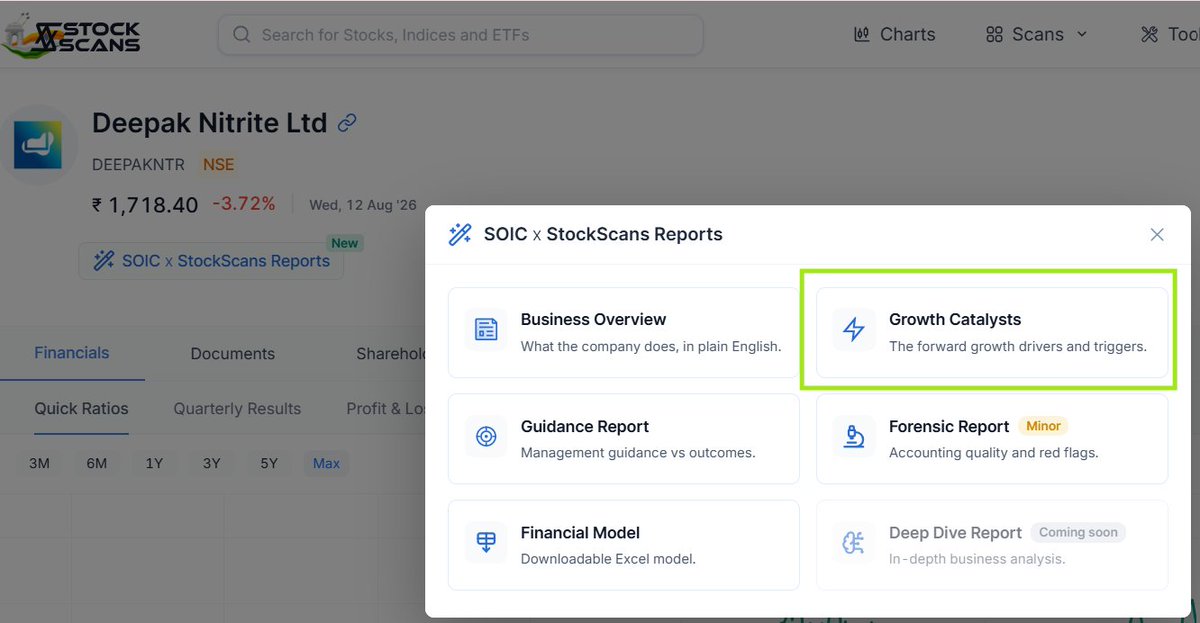Click the Minor badge on Forensic Report
This screenshot has height=623, width=1200.
click(1043, 426)
